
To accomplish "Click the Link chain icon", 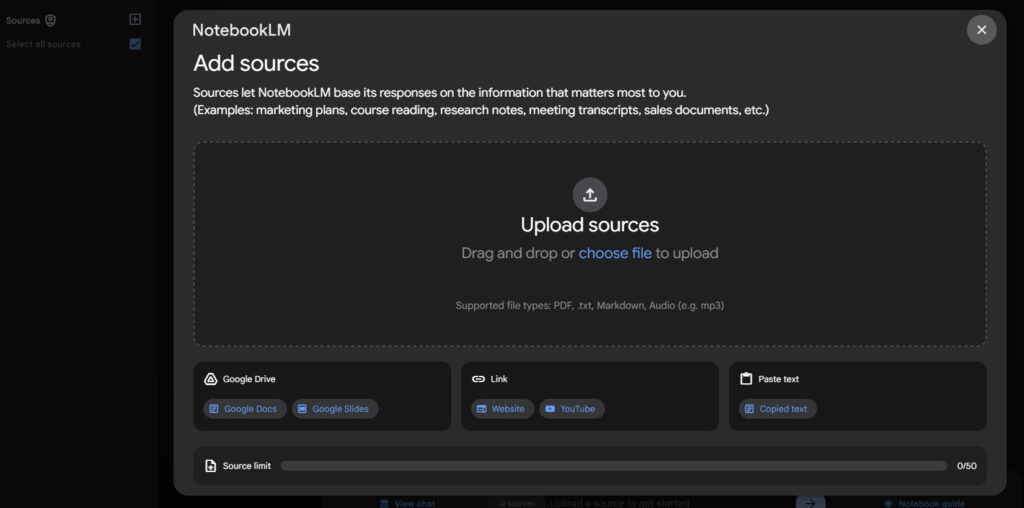I will pyautogui.click(x=478, y=379).
